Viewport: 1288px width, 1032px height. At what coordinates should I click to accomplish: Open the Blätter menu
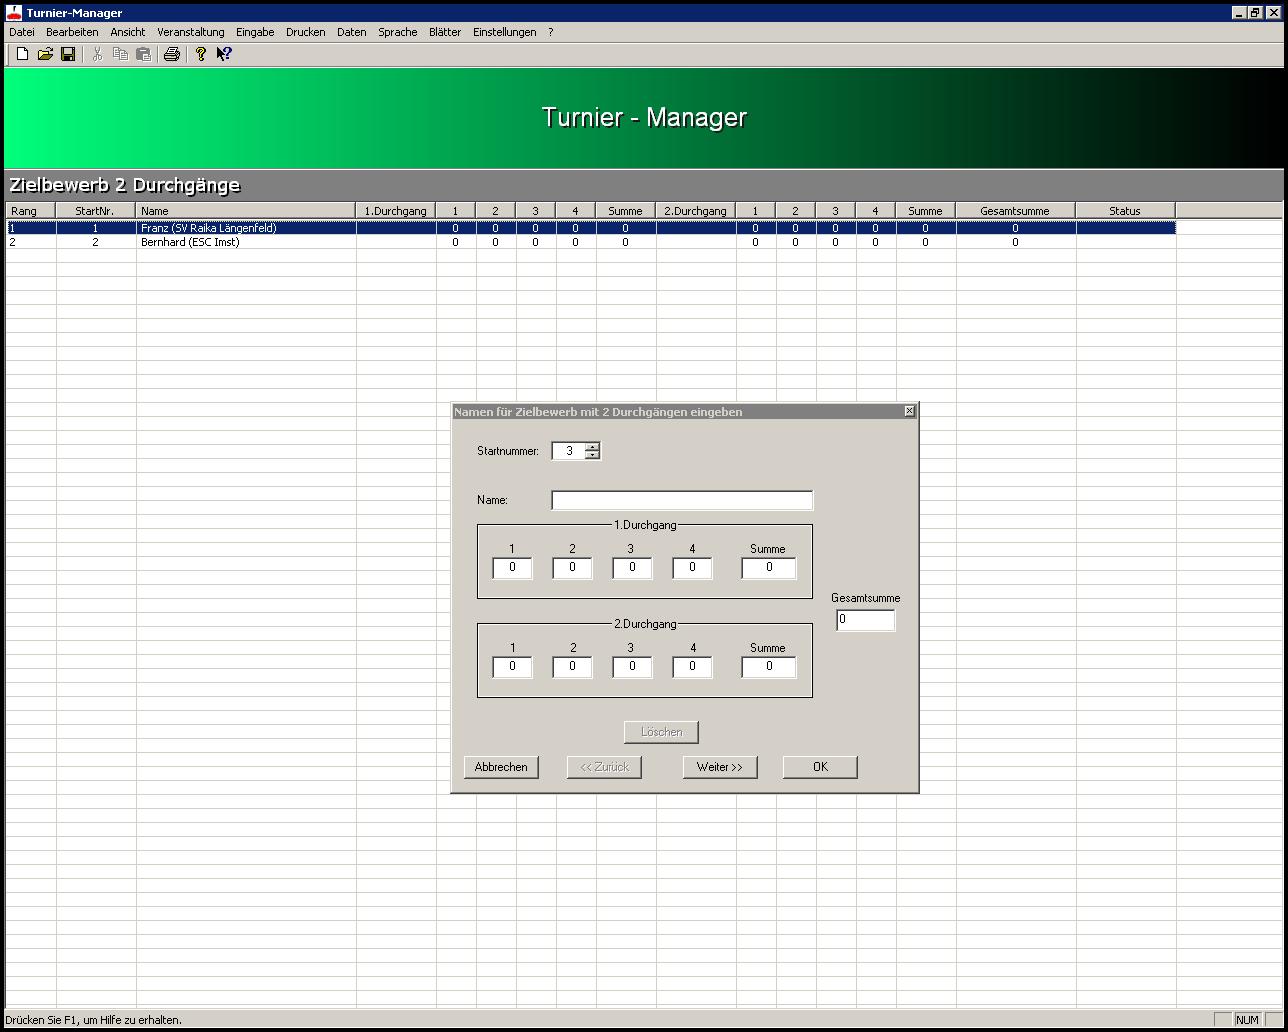tap(445, 32)
